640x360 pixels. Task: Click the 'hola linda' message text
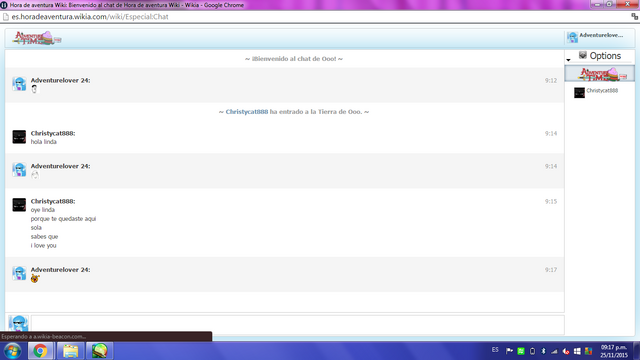click(44, 142)
